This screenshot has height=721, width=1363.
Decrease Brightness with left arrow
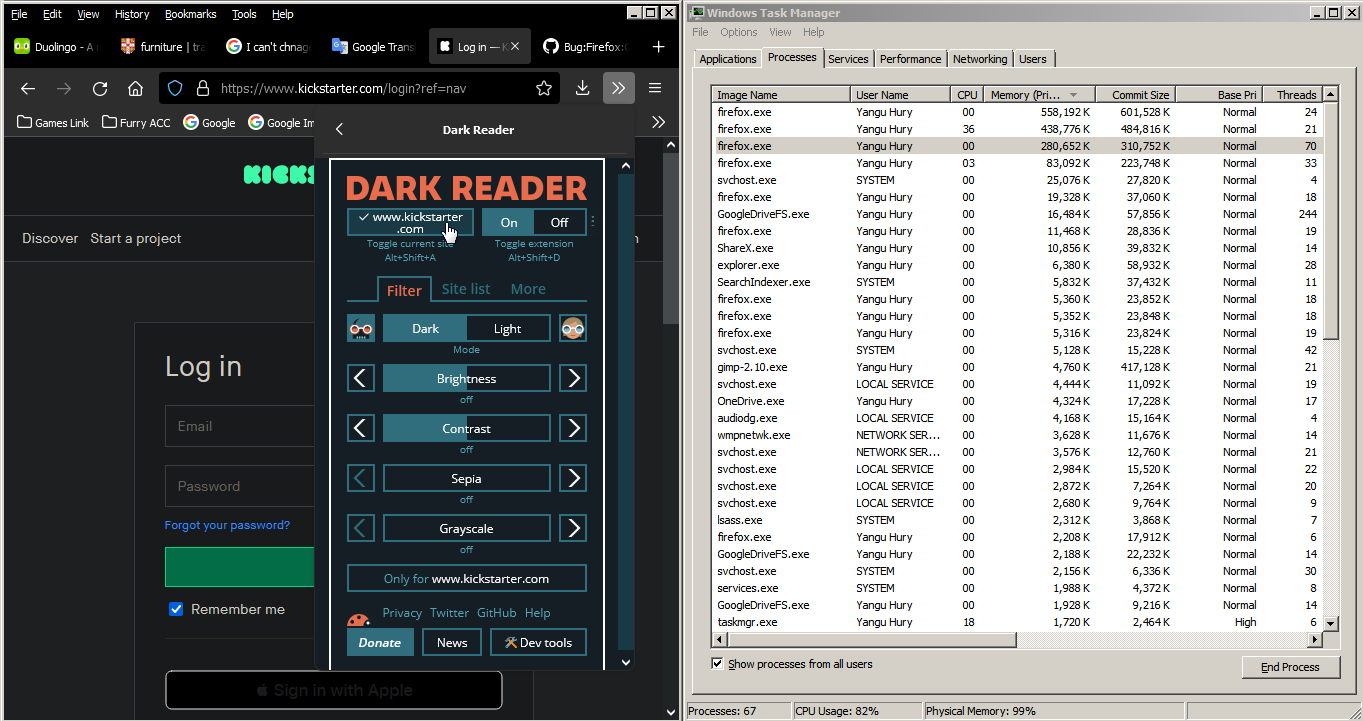click(x=361, y=378)
